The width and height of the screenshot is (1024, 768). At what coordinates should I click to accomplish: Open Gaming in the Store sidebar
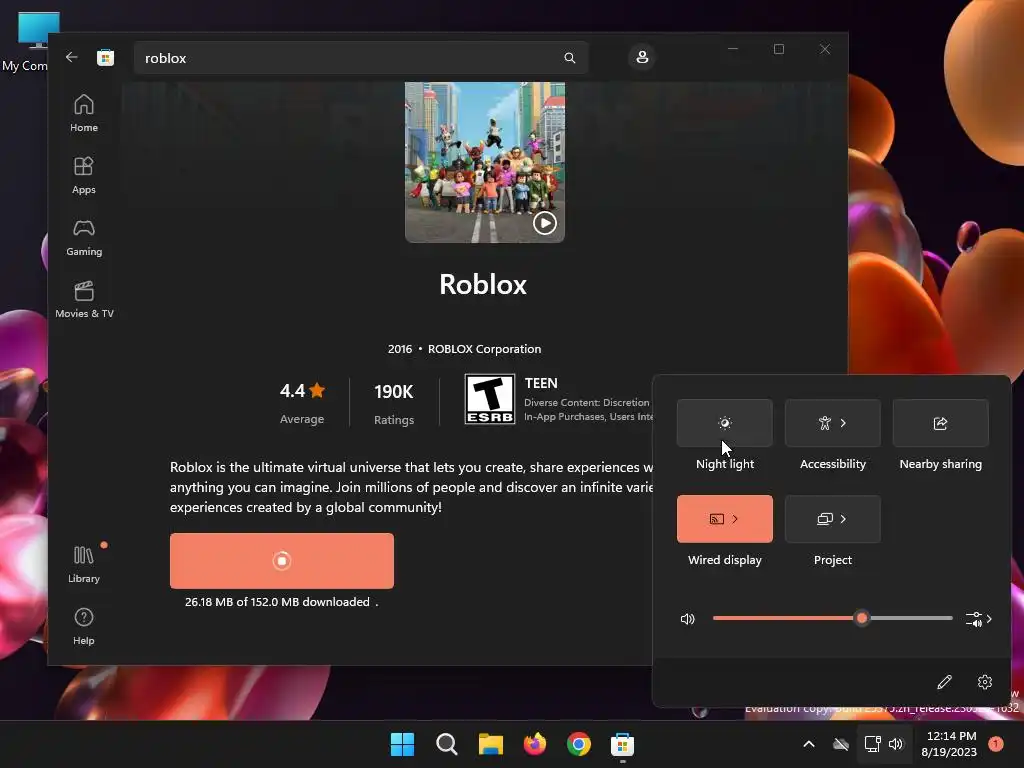pos(84,238)
